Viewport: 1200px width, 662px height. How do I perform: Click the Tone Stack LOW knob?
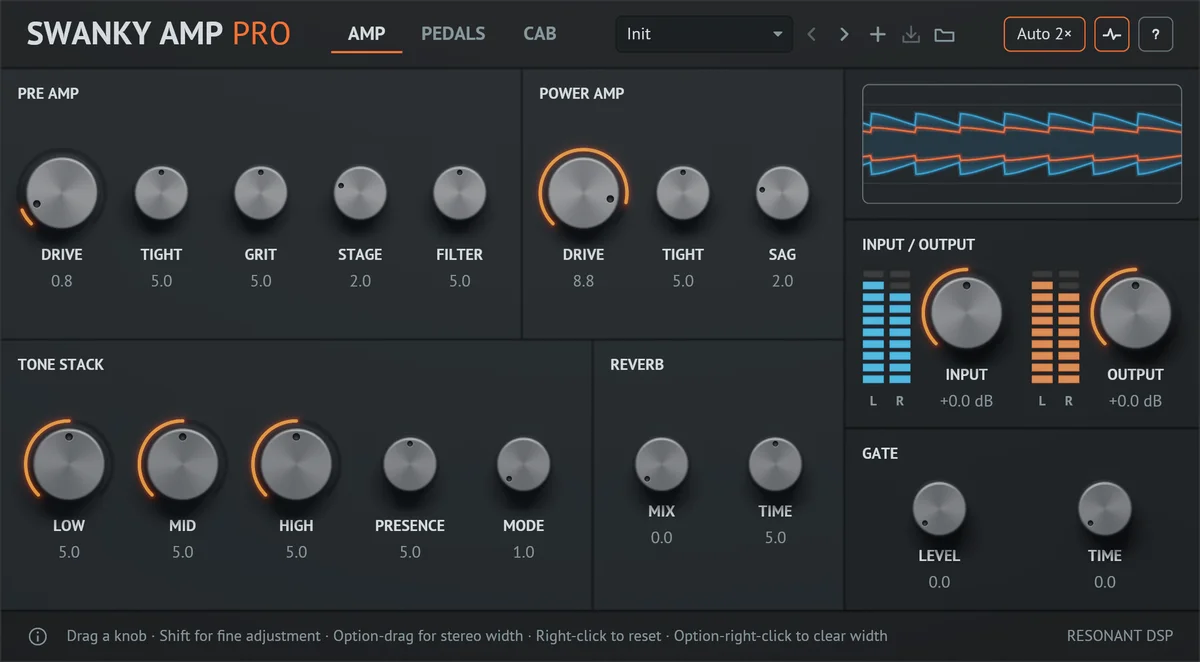pos(69,464)
